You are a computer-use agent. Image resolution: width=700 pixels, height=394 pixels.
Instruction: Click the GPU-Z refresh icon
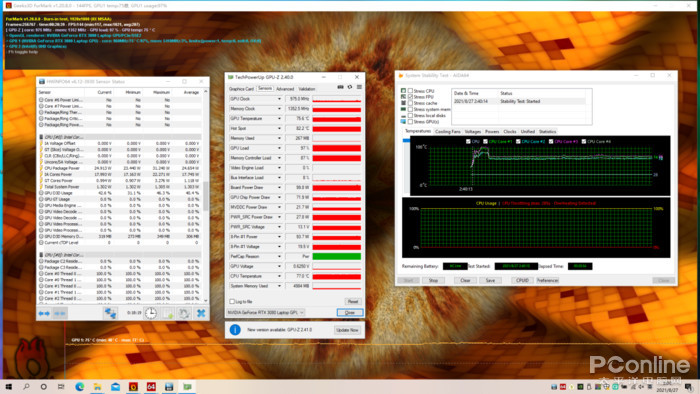click(350, 87)
